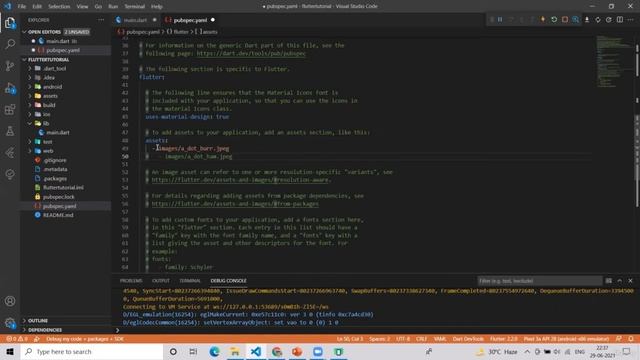The width and height of the screenshot is (640, 360).
Task: Close the debug console panel
Action: point(630,281)
